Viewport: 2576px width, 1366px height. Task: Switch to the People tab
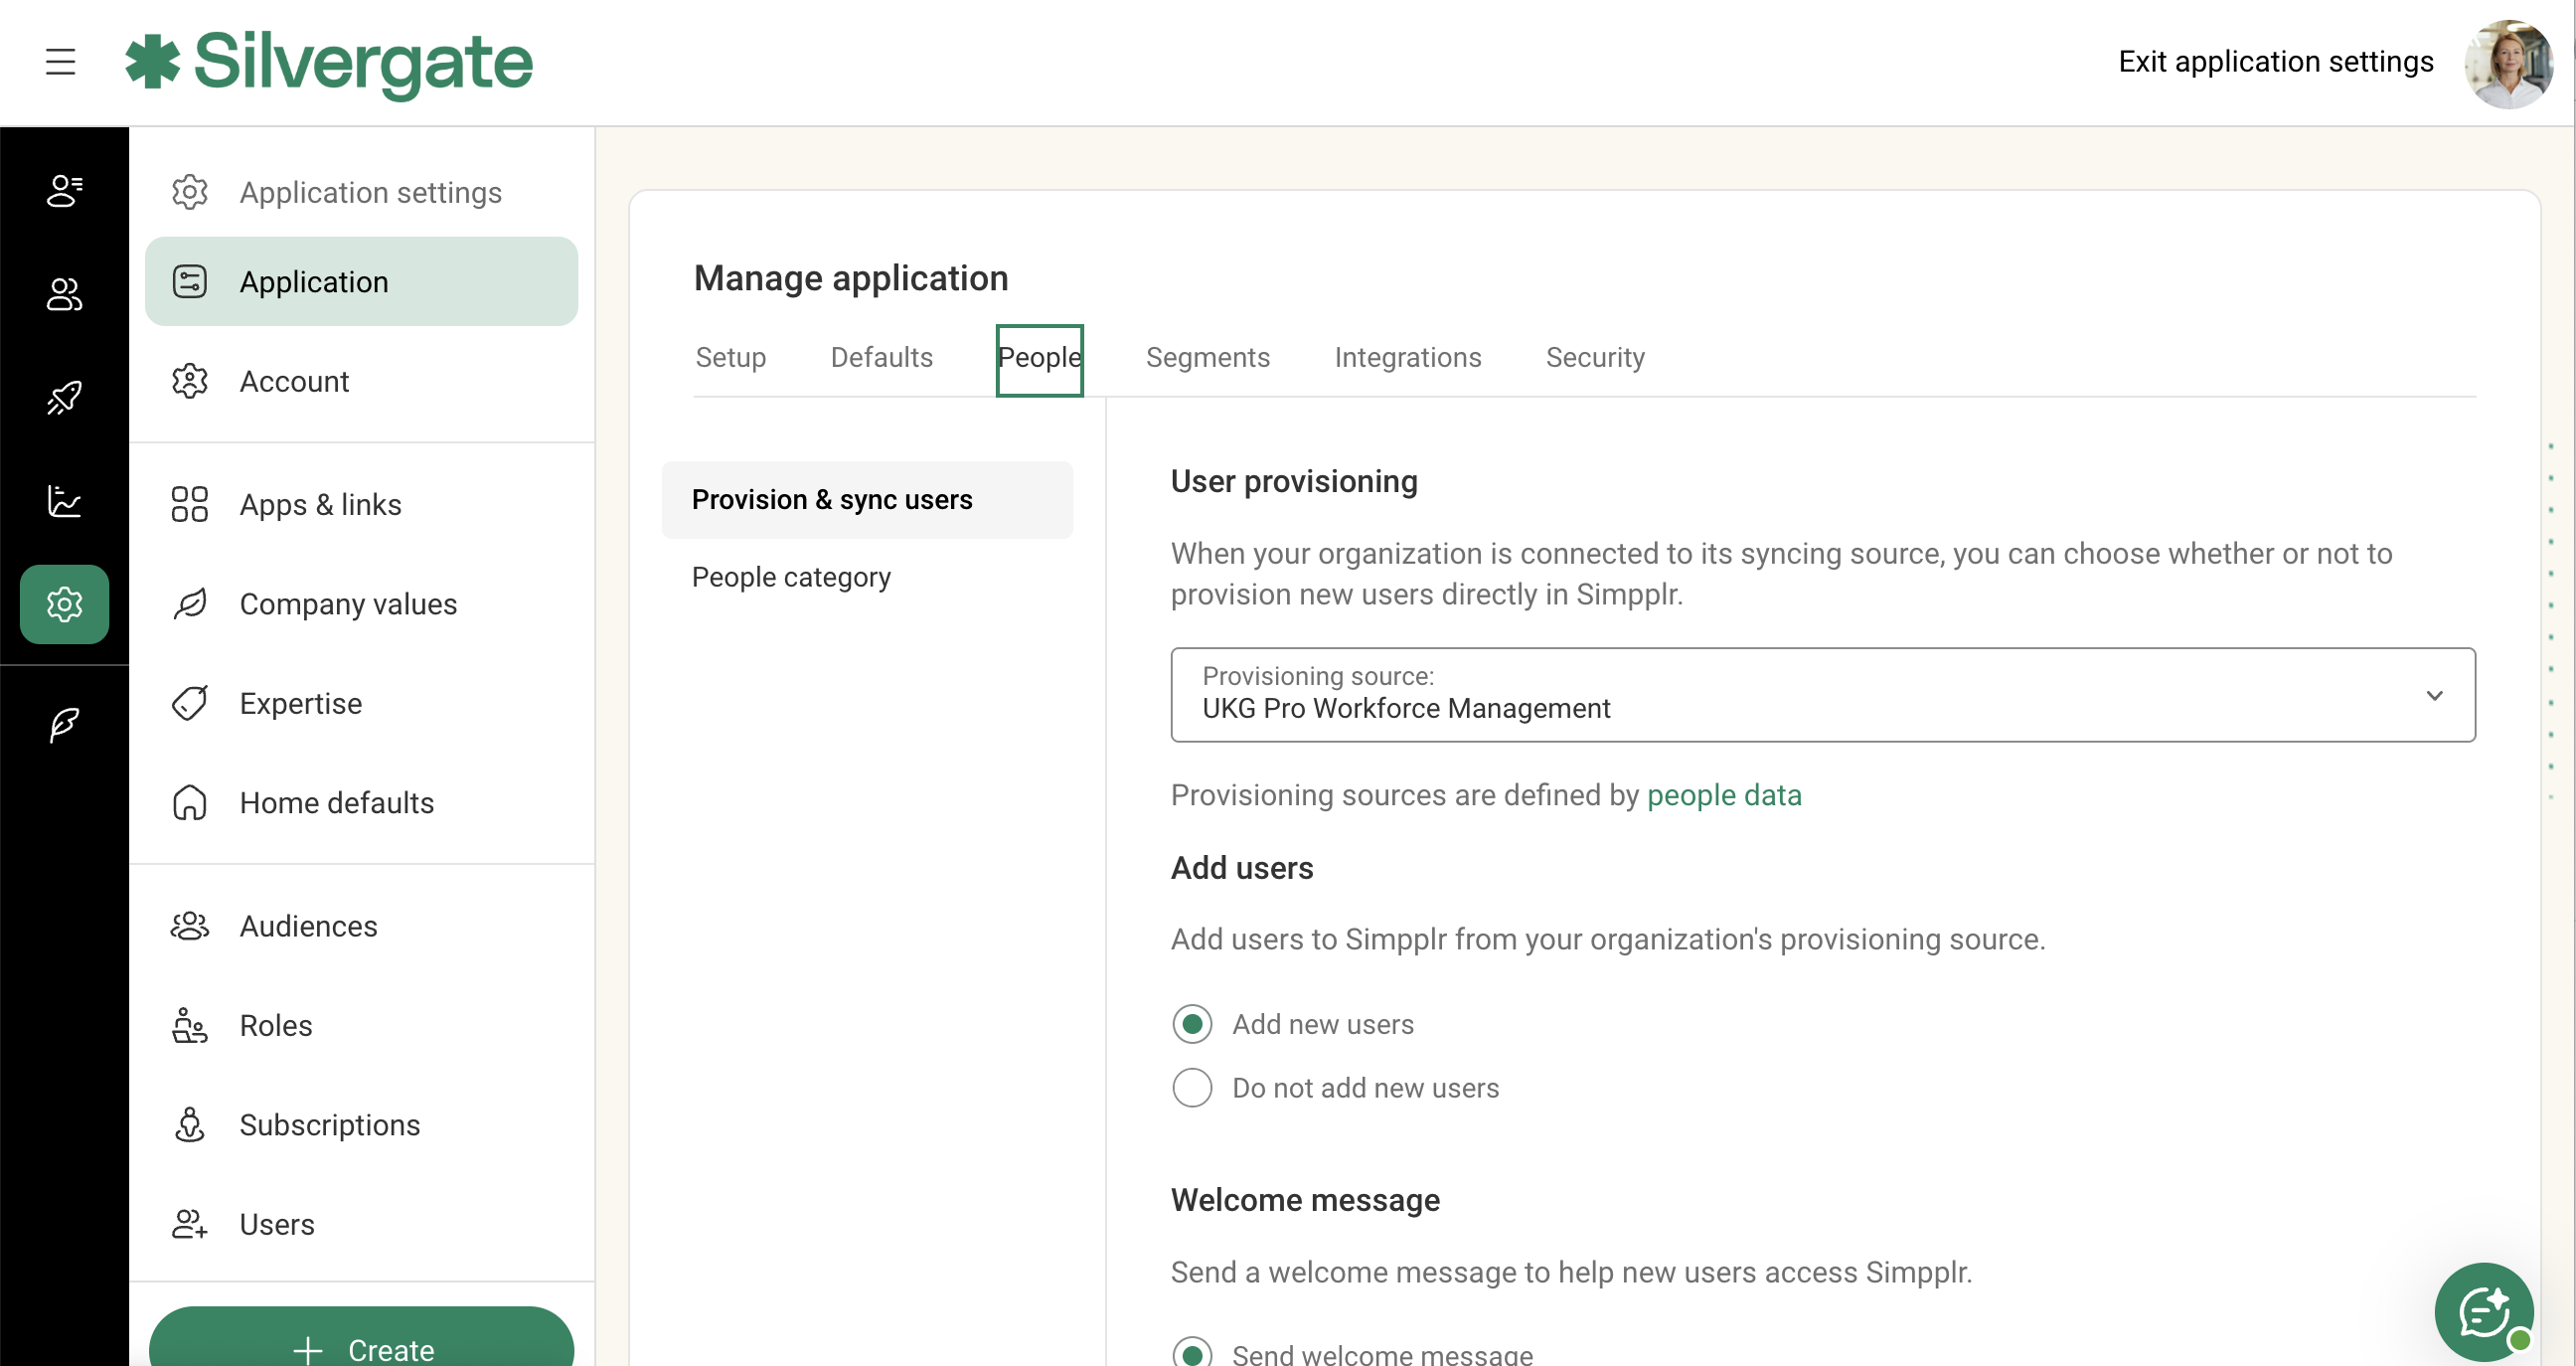click(x=1039, y=358)
